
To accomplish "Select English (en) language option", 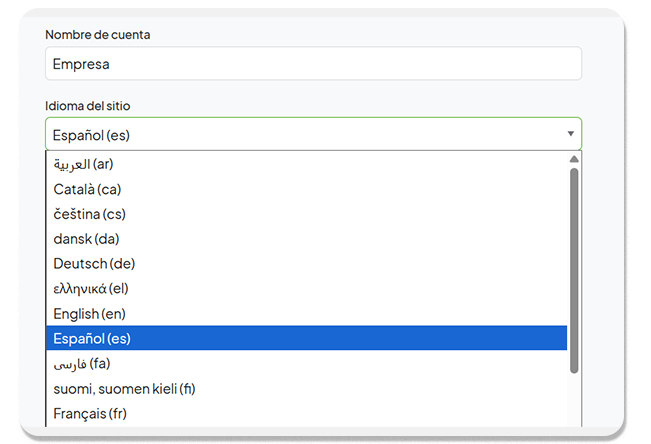I will pyautogui.click(x=90, y=314).
